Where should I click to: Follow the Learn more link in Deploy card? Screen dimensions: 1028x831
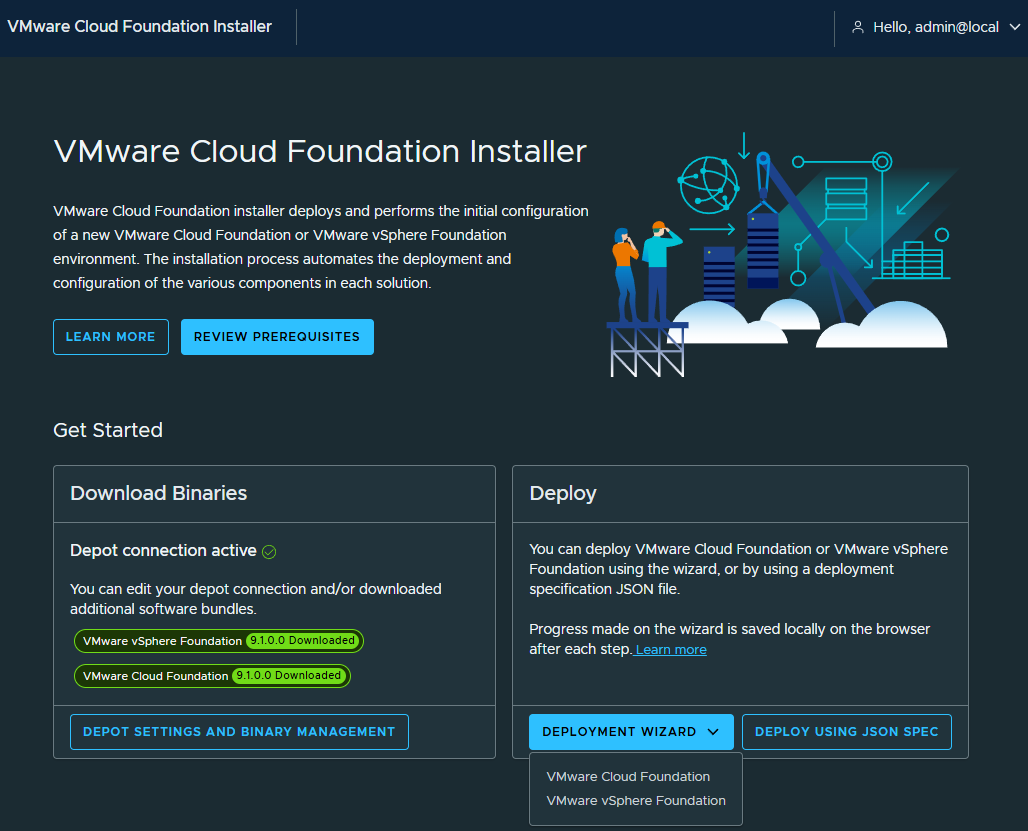click(671, 649)
